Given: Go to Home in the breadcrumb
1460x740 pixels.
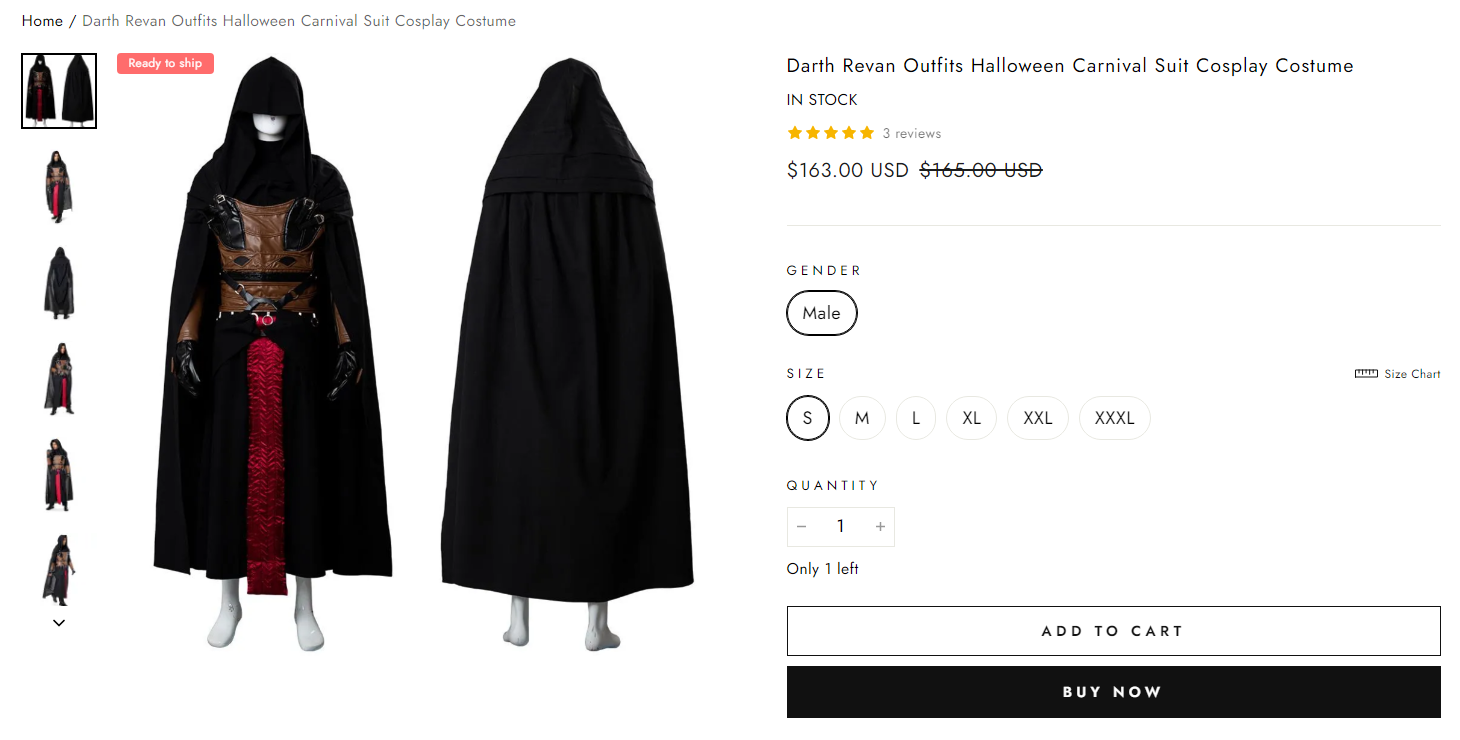Looking at the screenshot, I should tap(42, 21).
